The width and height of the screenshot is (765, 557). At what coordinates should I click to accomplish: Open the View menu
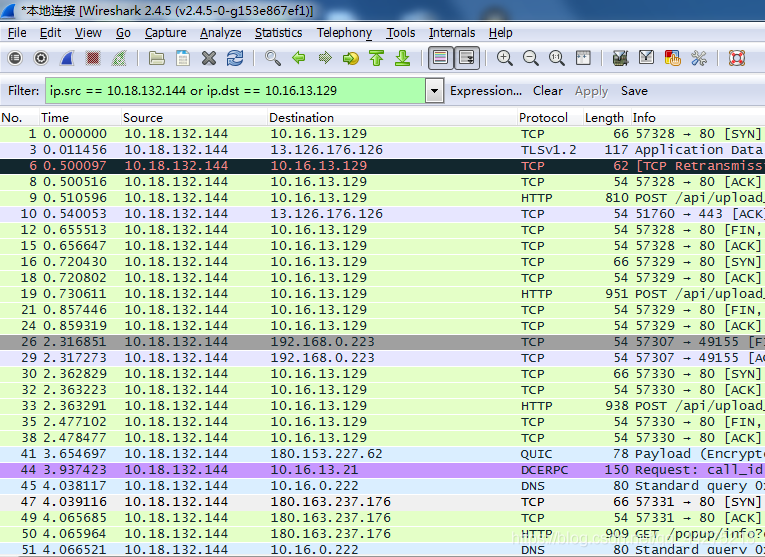[88, 33]
